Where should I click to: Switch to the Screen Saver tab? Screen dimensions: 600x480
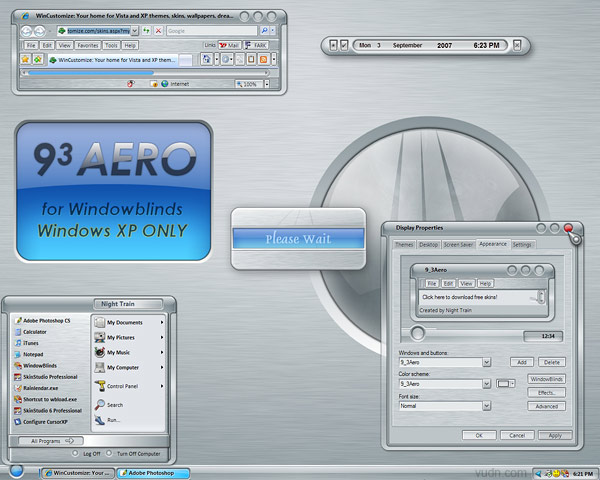458,245
